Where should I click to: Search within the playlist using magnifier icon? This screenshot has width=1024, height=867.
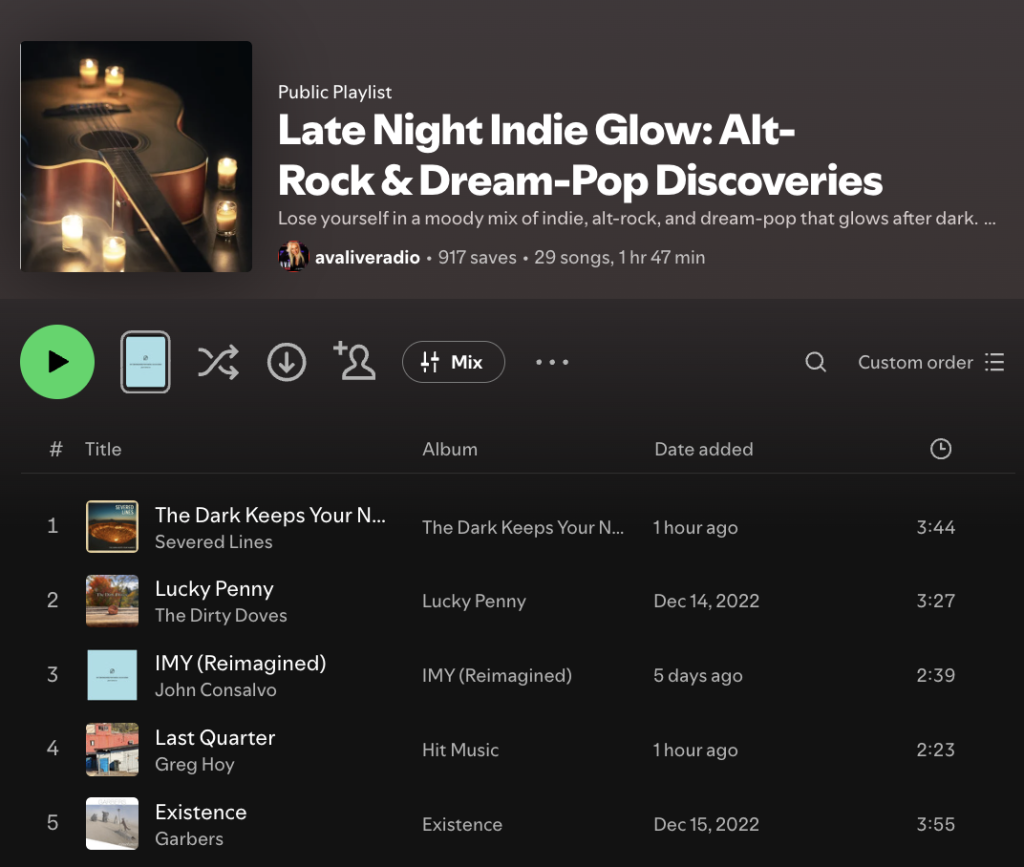(816, 362)
